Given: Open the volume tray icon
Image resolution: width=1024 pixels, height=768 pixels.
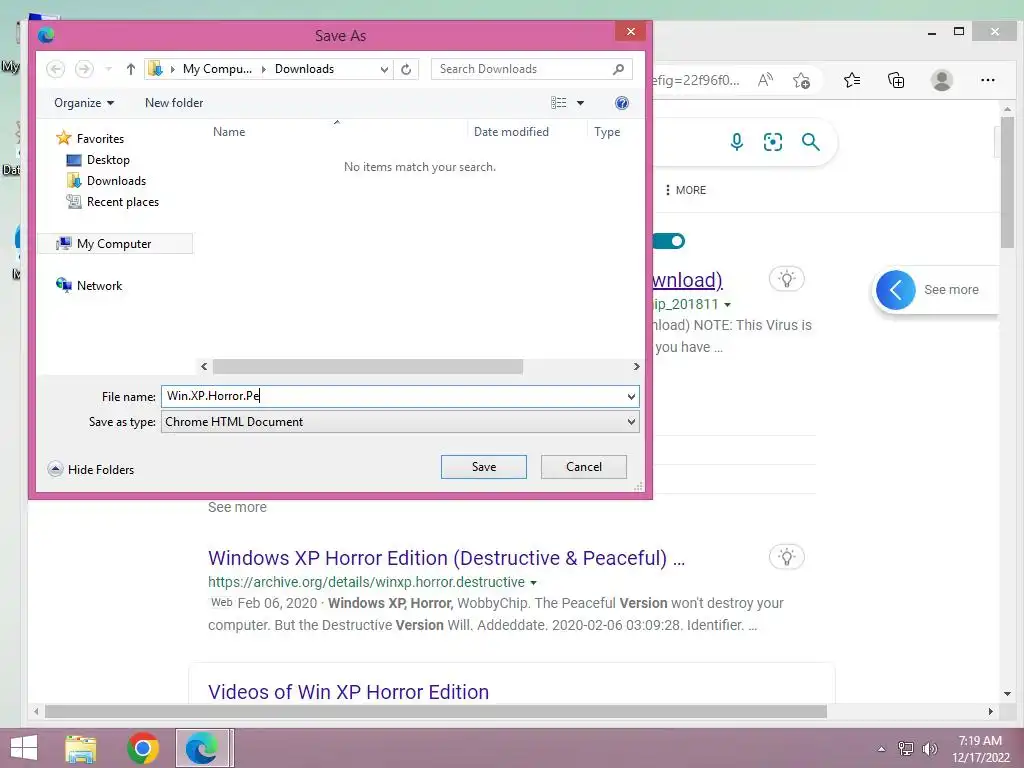Looking at the screenshot, I should click(929, 749).
